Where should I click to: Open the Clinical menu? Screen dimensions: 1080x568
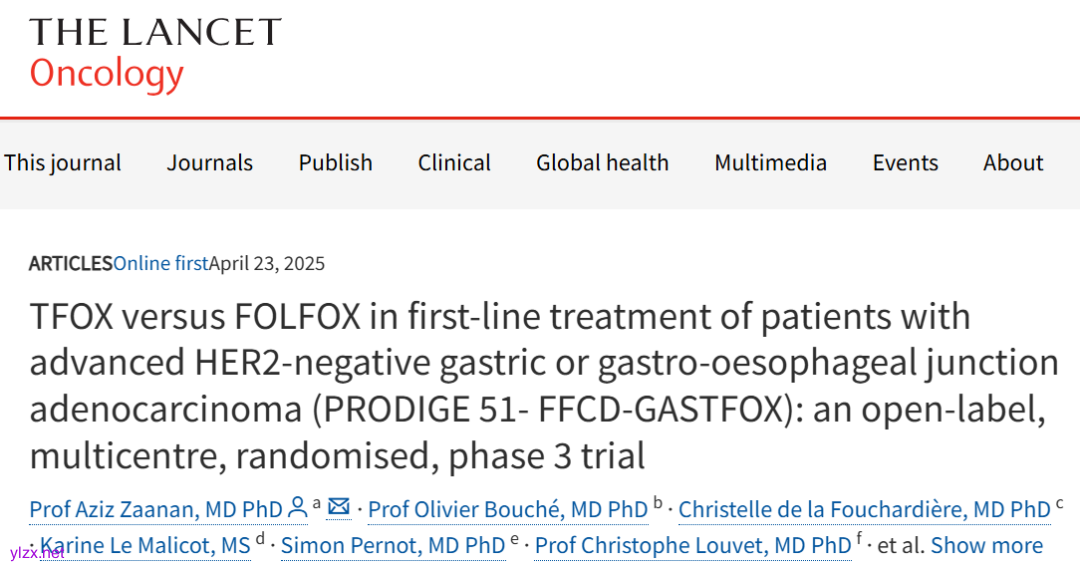coord(454,163)
